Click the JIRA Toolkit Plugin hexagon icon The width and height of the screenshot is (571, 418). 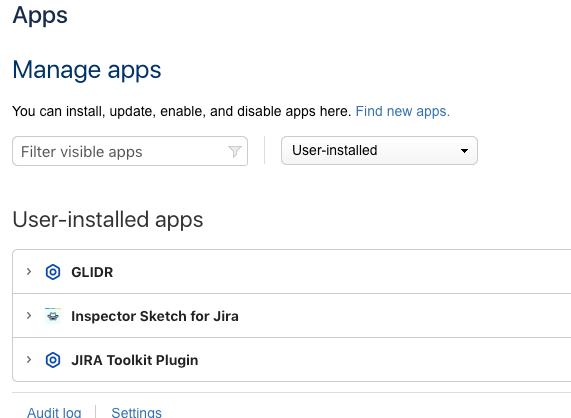pos(53,360)
